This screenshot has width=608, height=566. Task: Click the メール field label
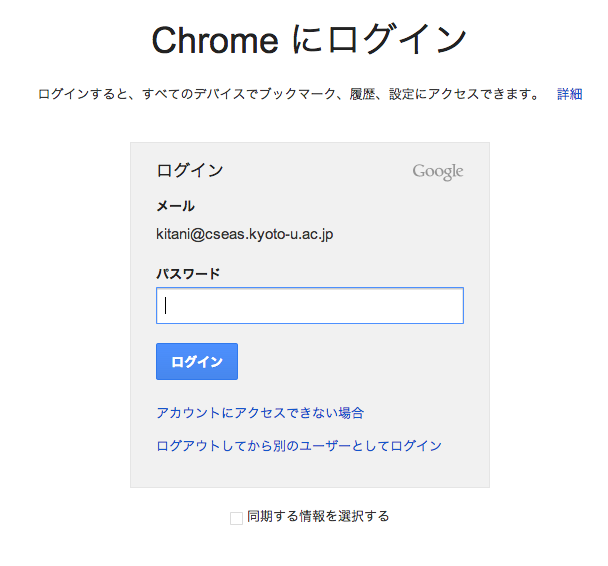click(175, 206)
